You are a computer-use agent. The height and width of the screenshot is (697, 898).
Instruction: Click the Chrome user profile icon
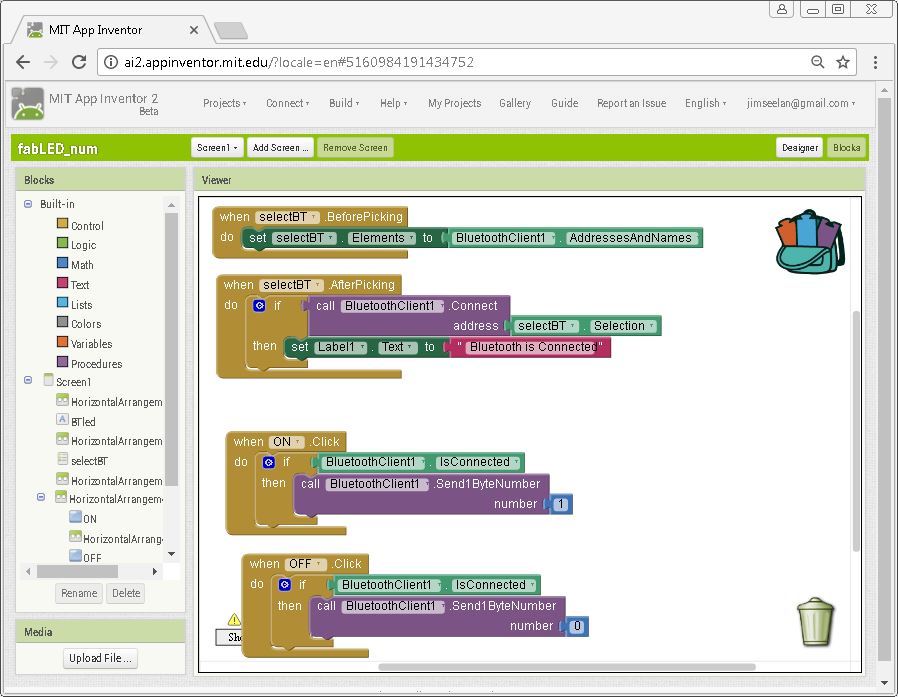(781, 9)
